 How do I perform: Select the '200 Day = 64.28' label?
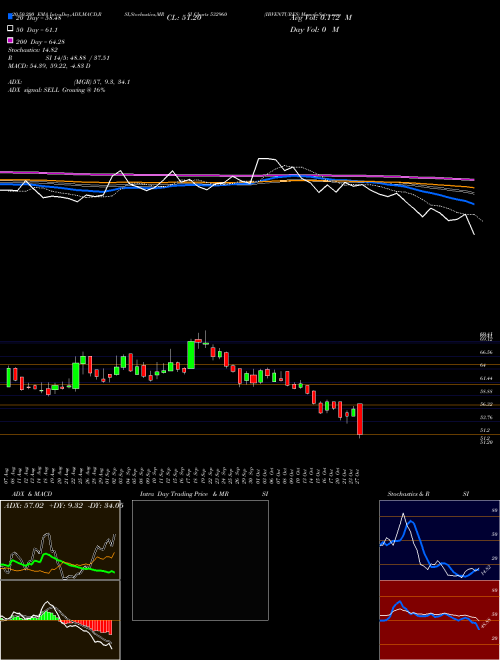click(40, 42)
